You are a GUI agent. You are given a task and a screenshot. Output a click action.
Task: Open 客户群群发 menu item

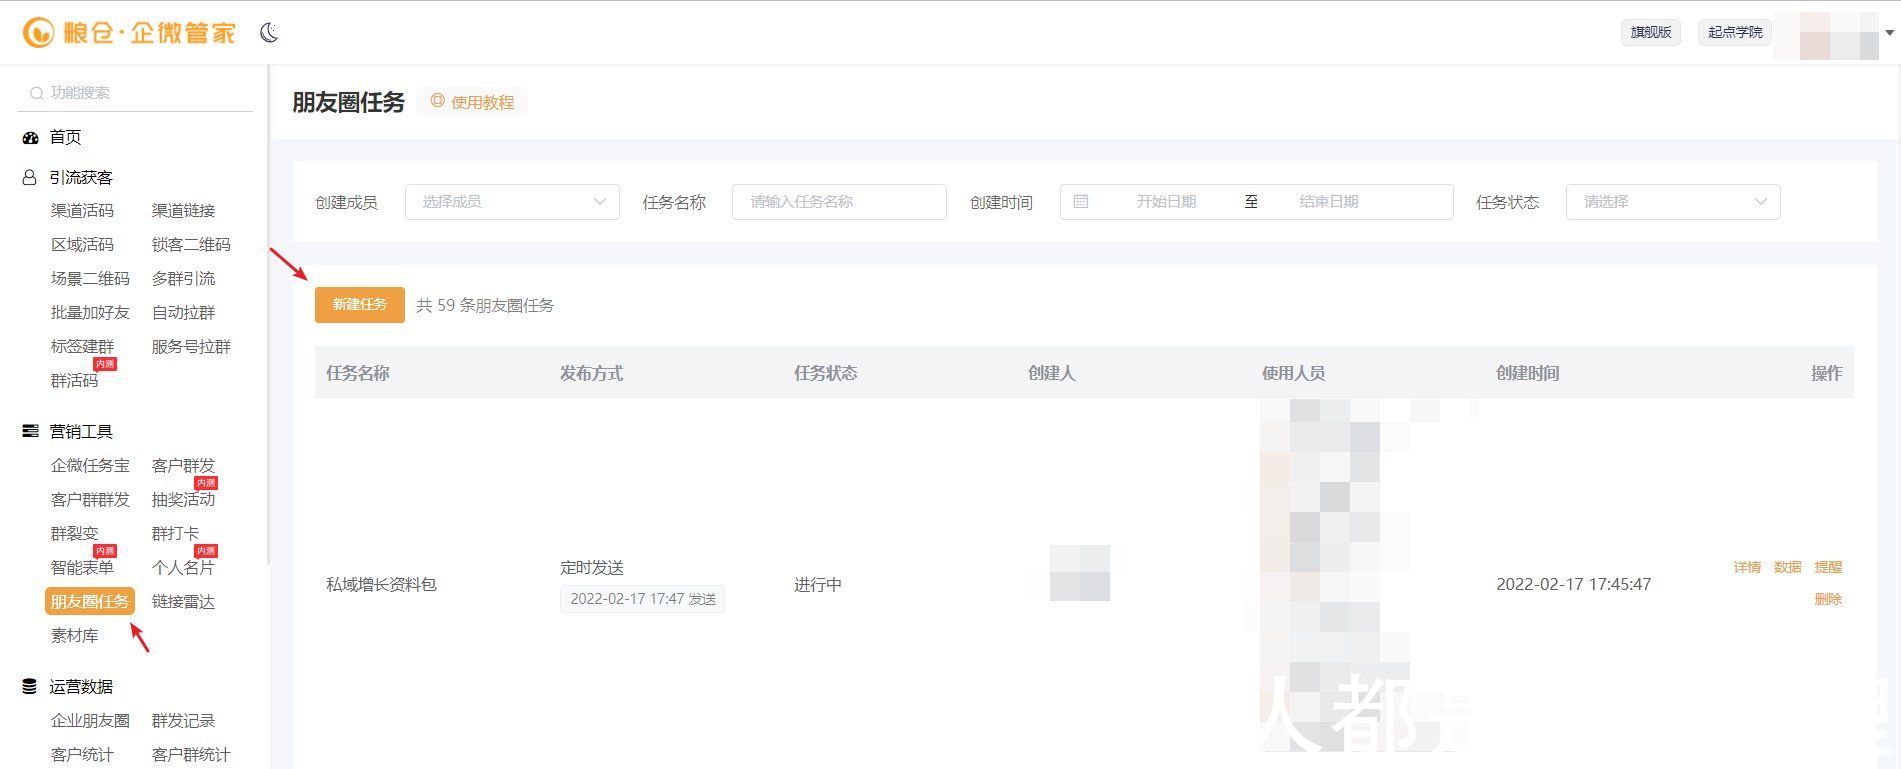(90, 500)
